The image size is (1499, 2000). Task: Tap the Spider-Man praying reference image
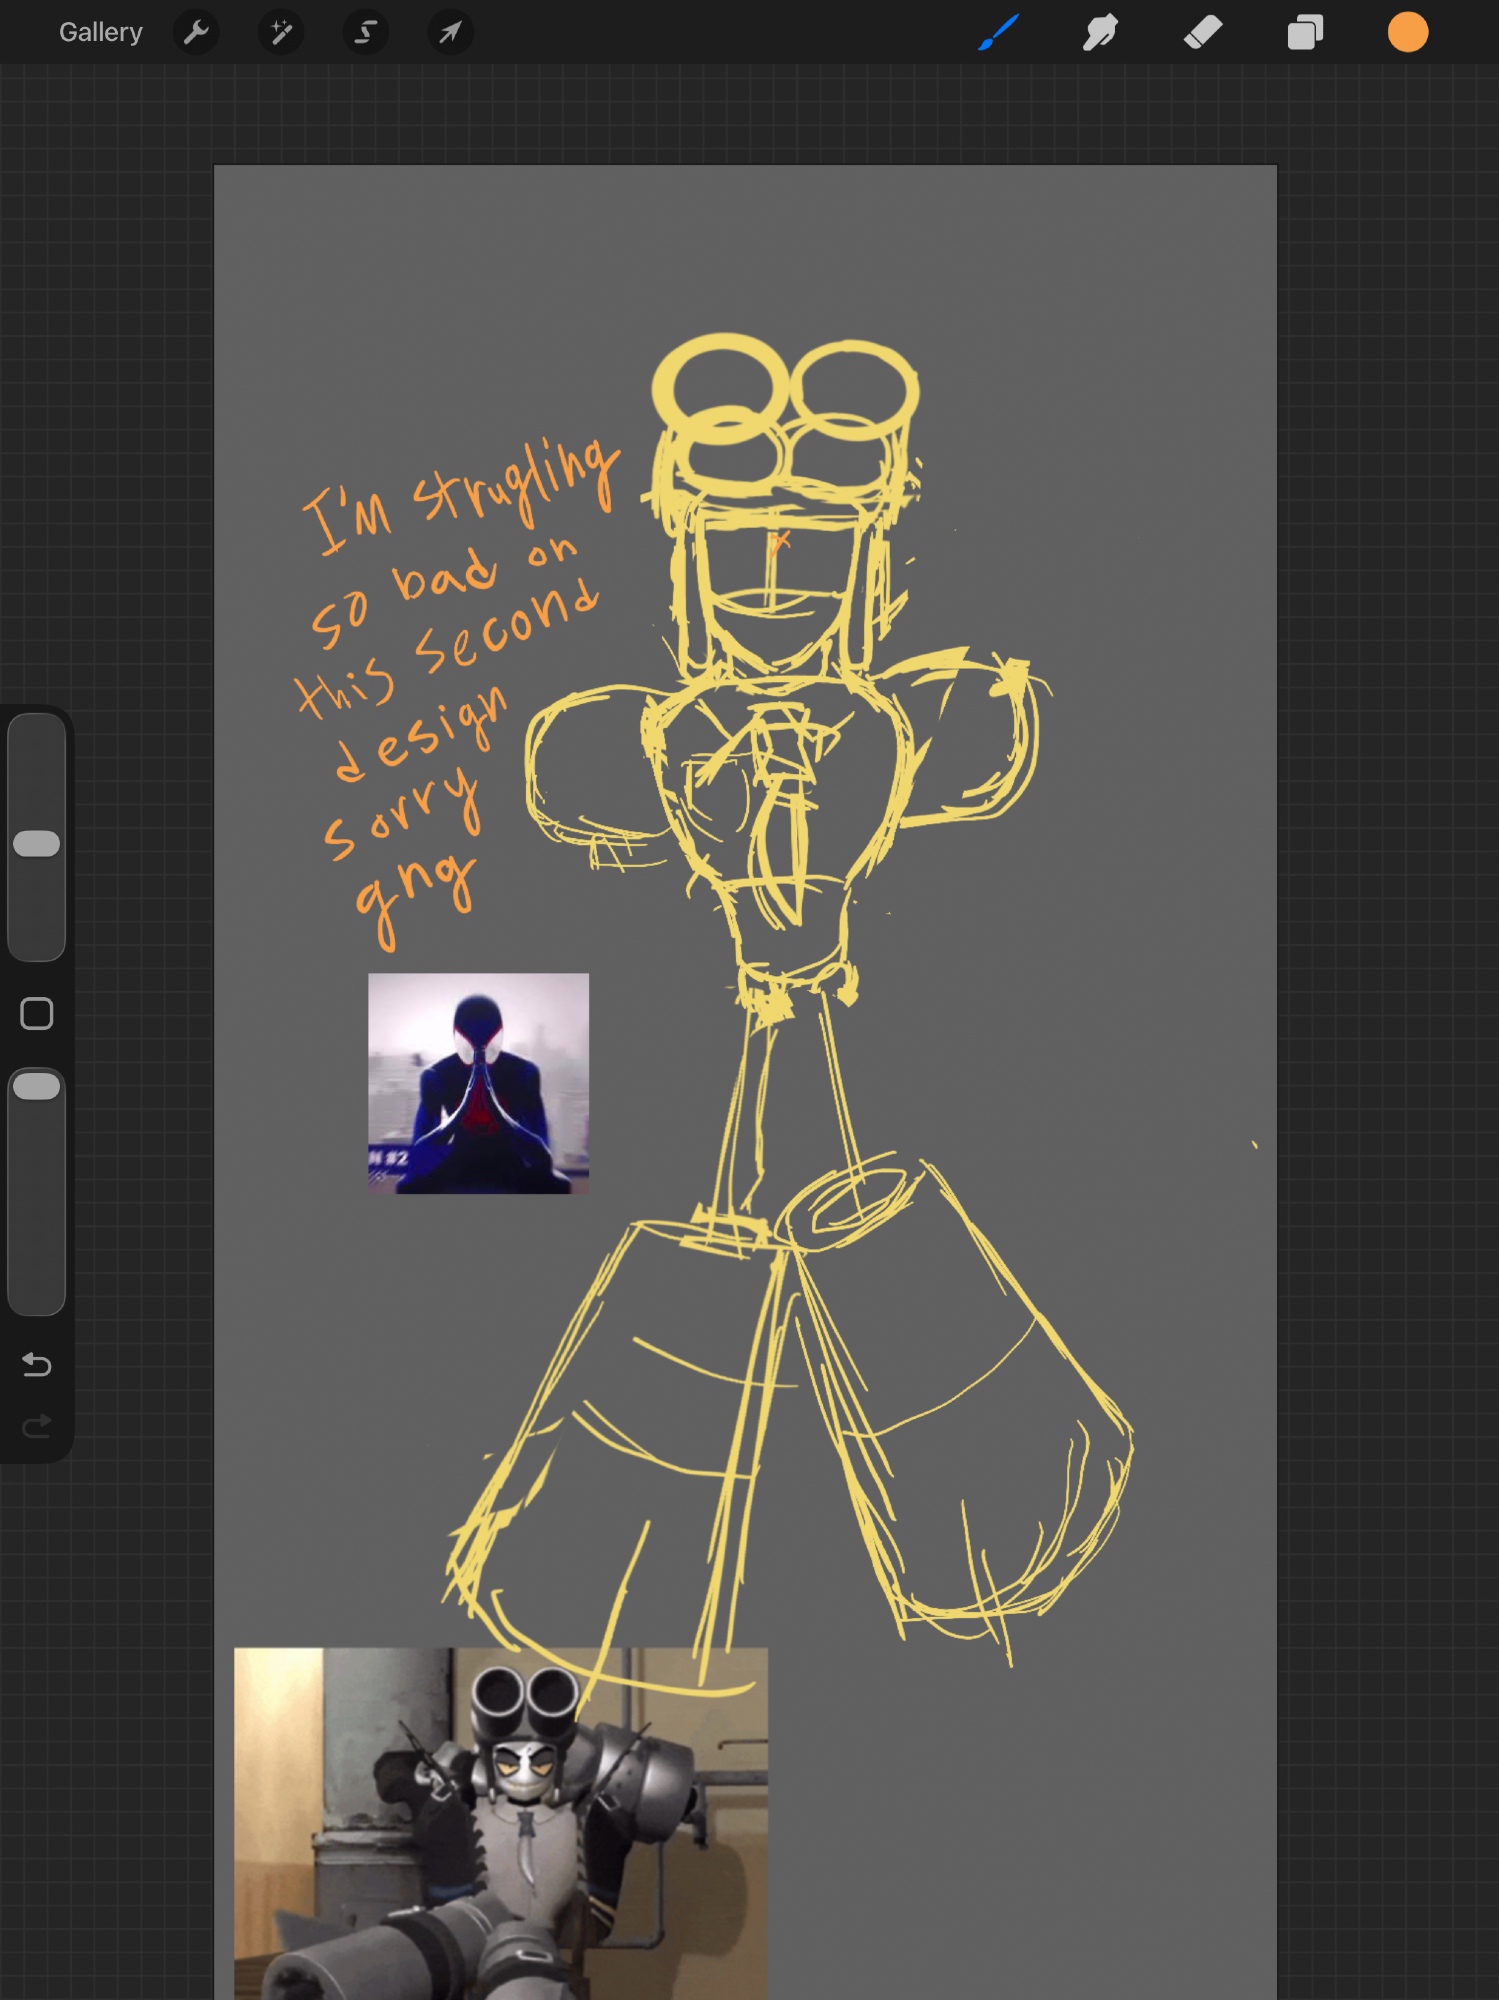click(478, 1083)
